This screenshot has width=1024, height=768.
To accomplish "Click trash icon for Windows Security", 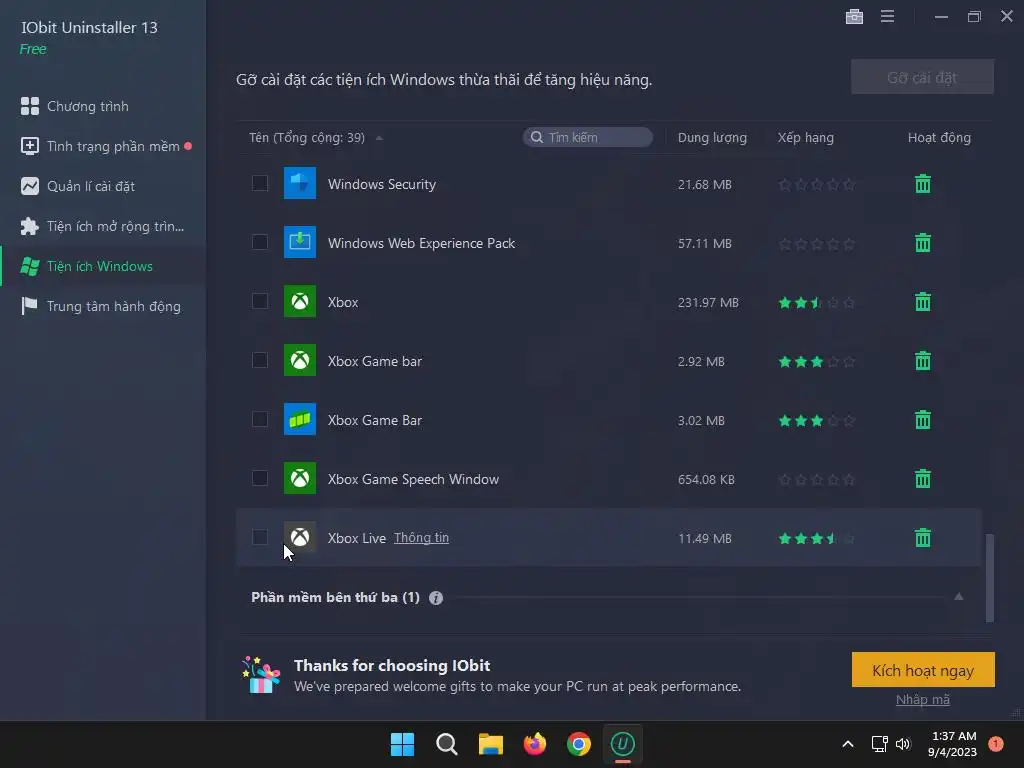I will pos(923,184).
